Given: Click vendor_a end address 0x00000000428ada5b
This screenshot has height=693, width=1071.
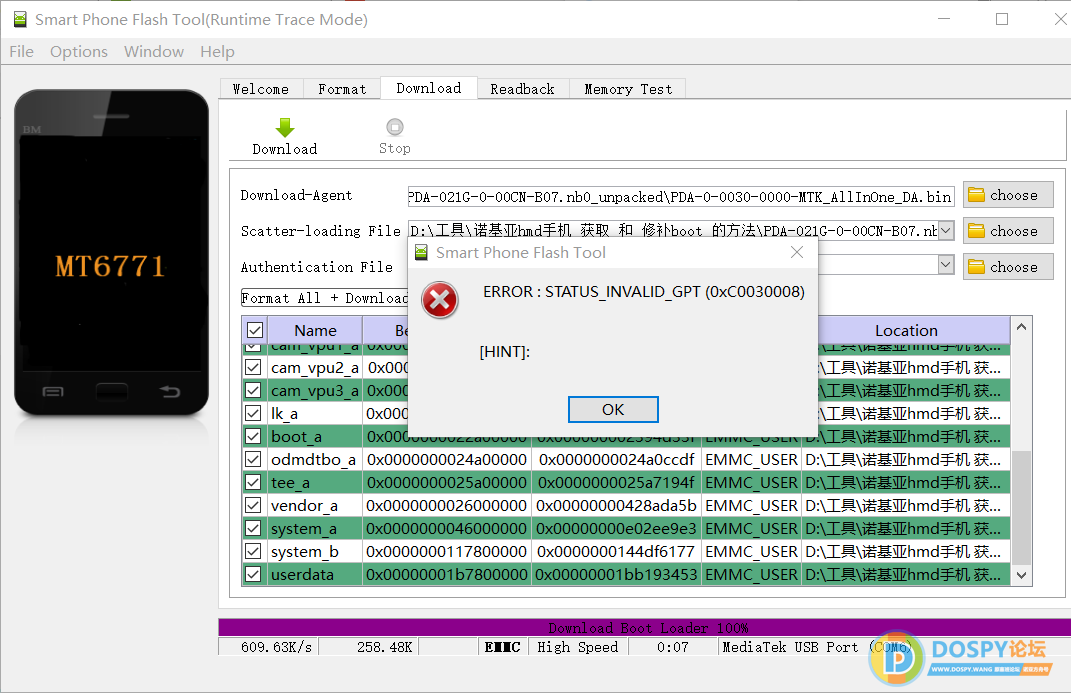Looking at the screenshot, I should (x=616, y=505).
